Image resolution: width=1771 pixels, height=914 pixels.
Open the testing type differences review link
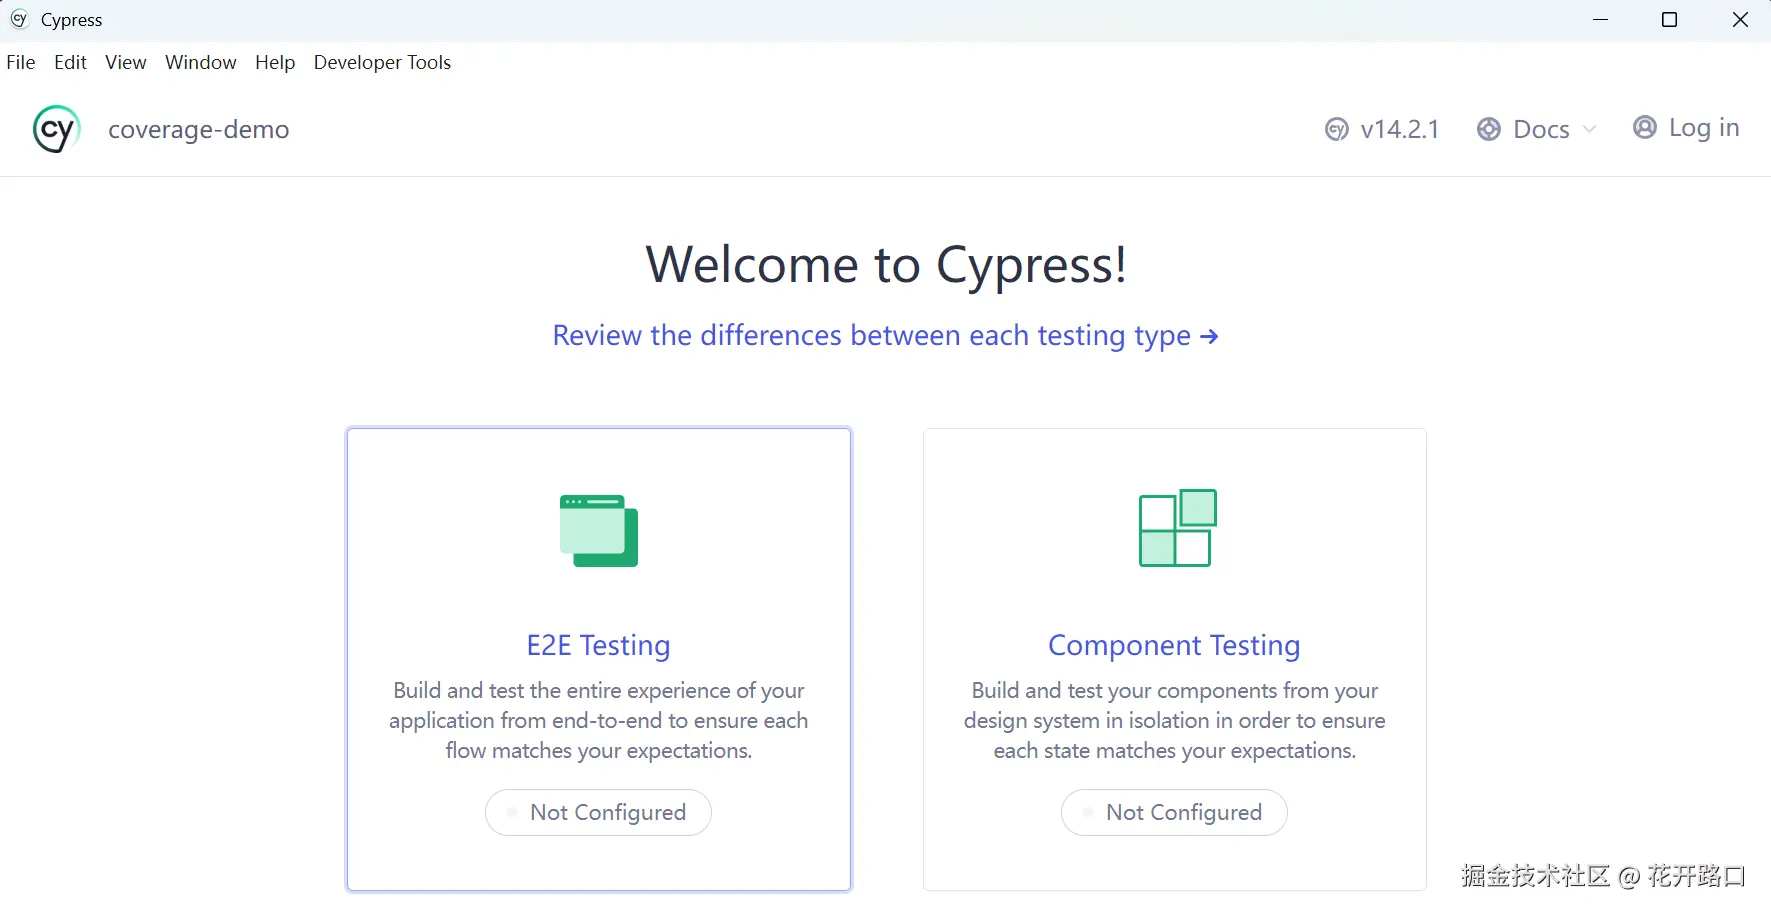[885, 335]
